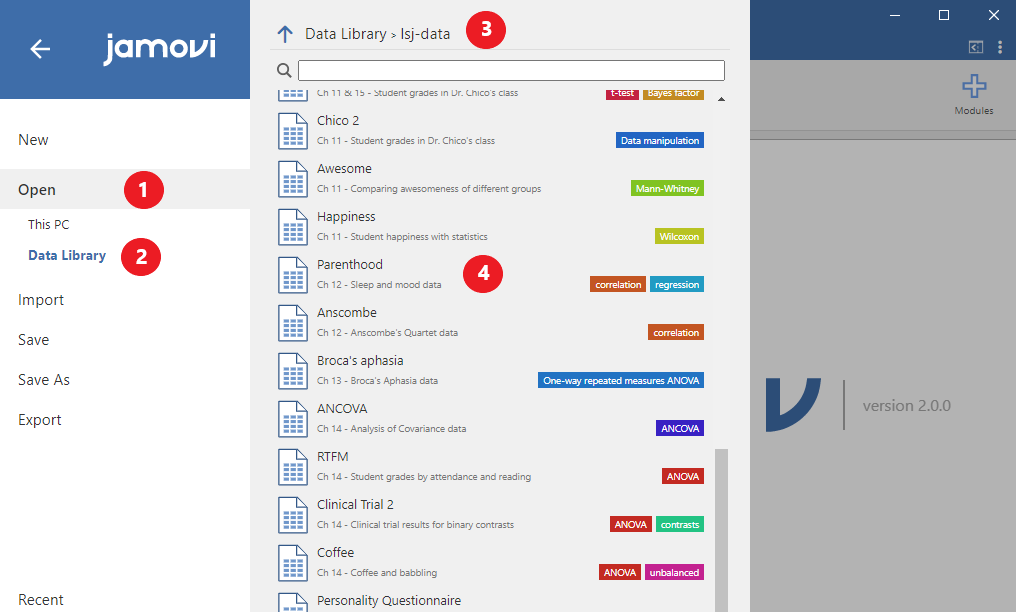
Task: Click the Chico 2 dataset file icon
Action: [x=293, y=131]
